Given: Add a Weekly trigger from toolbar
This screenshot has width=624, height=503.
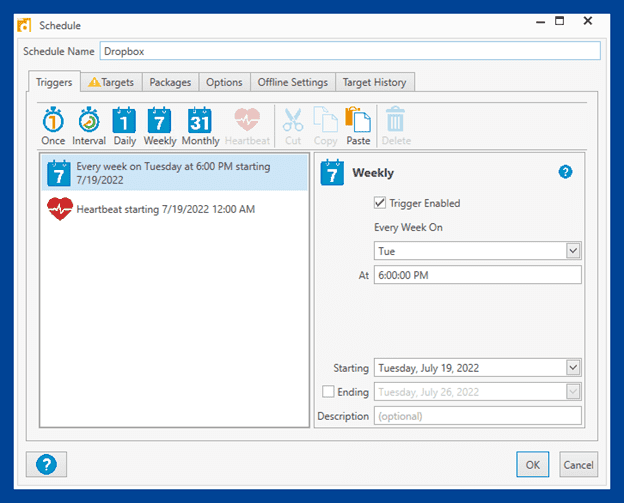Looking at the screenshot, I should [x=160, y=126].
